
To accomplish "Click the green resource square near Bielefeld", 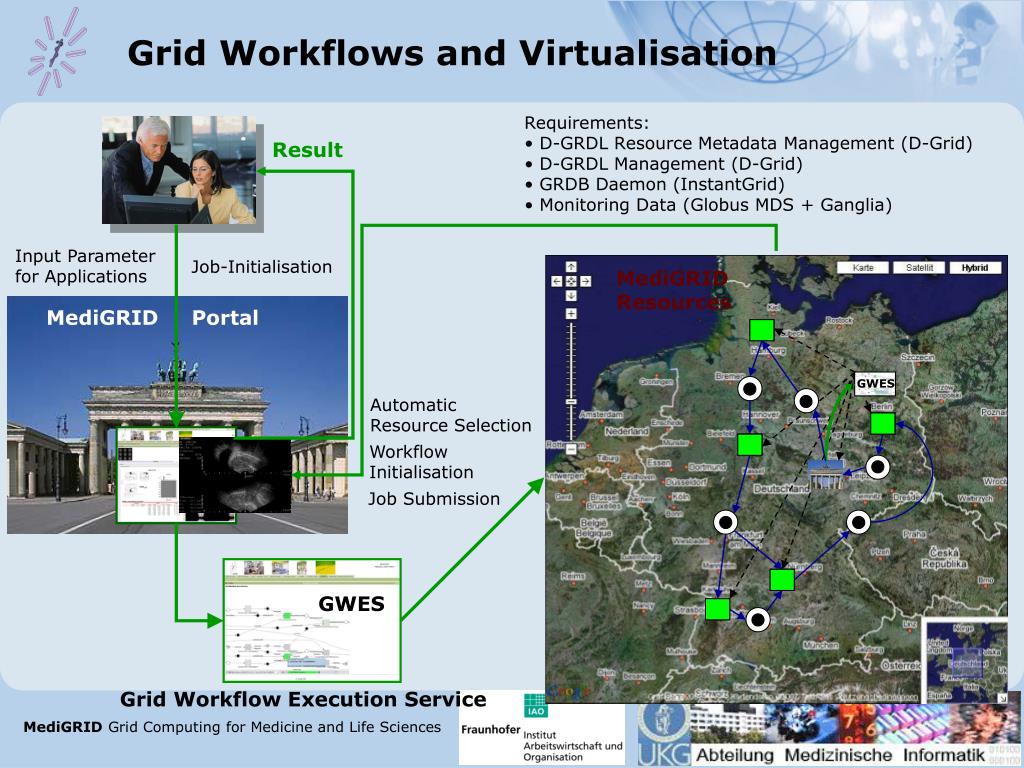I will pos(750,444).
